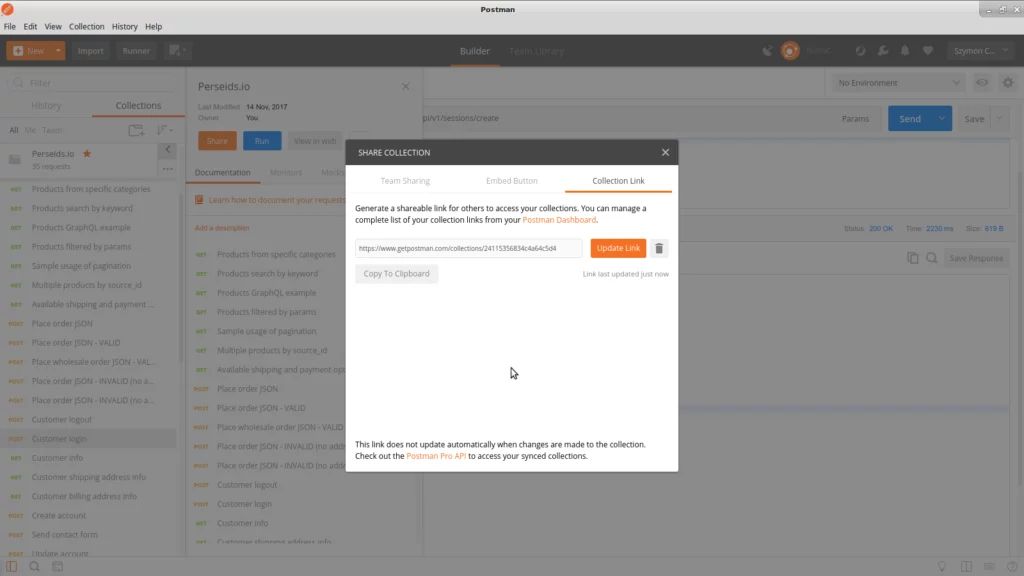Open the console icon in status bar
Viewport: 1024px width, 576px height.
point(57,566)
